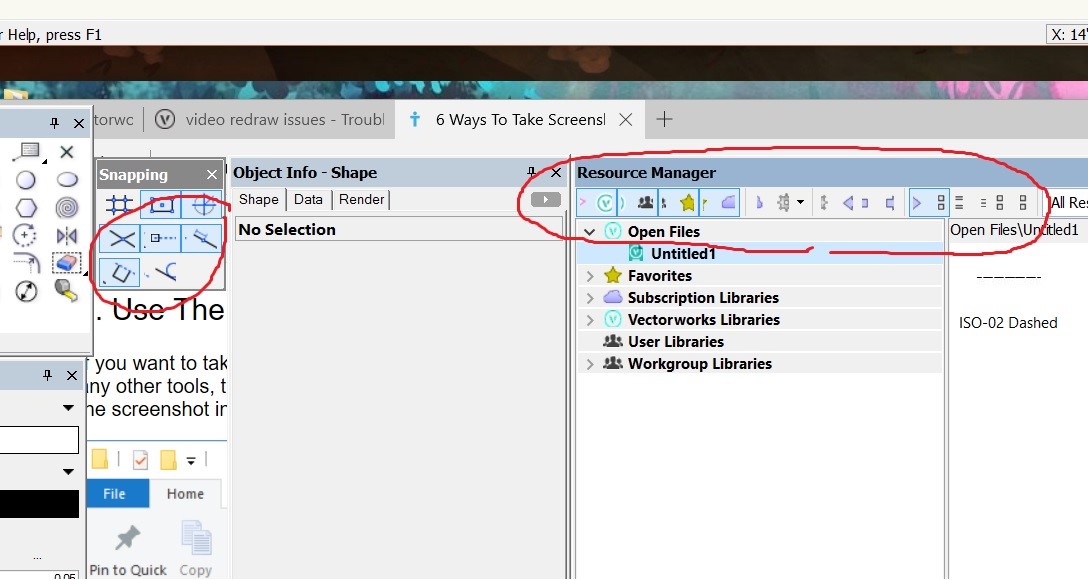Click the black color swatch in Attributes palette
1088x580 pixels.
pyautogui.click(x=40, y=503)
